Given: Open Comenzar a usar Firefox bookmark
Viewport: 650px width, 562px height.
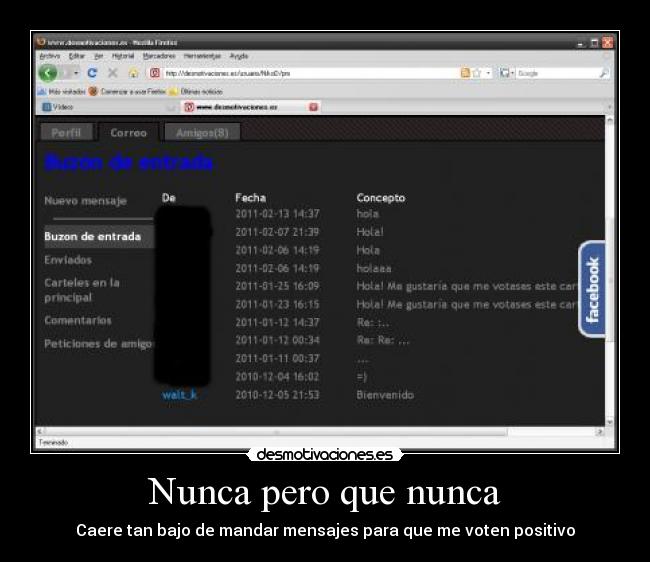Looking at the screenshot, I should (127, 92).
